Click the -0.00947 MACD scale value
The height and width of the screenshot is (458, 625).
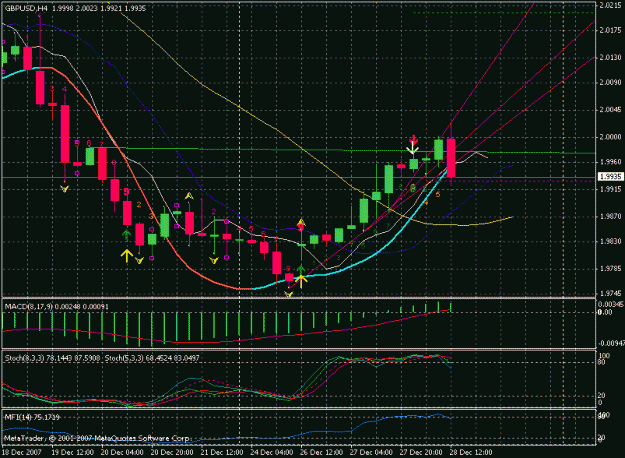(x=611, y=343)
